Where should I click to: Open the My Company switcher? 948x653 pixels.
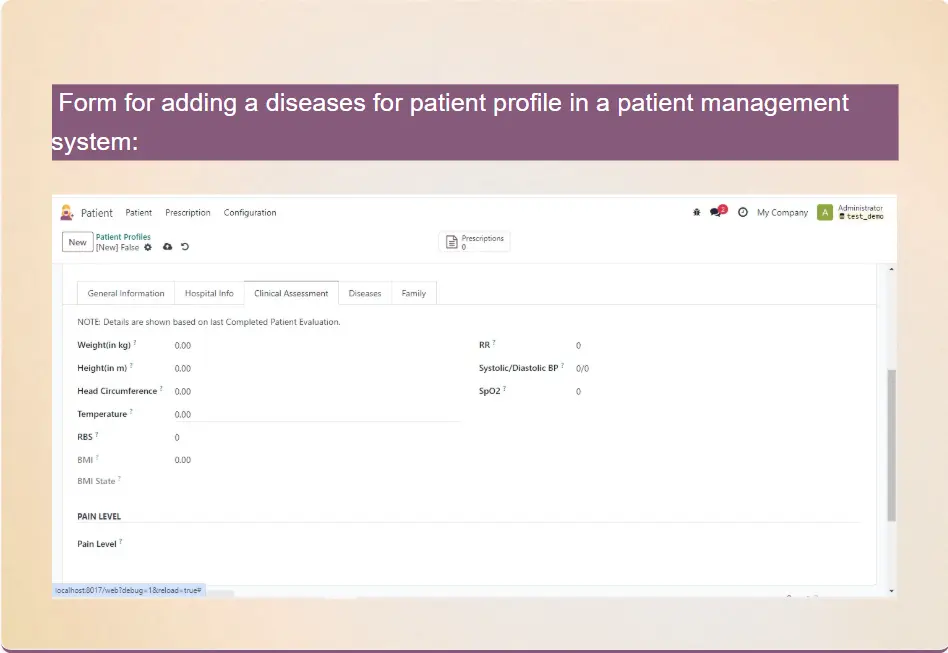click(782, 213)
